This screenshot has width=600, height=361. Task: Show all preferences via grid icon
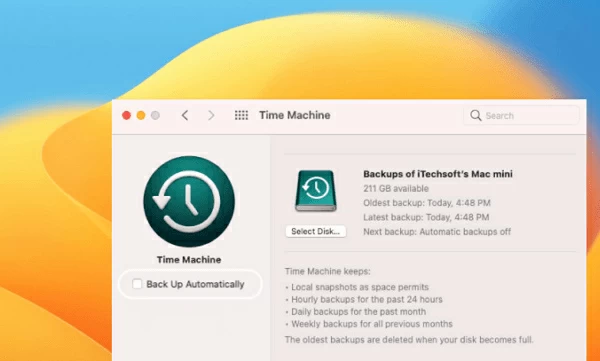click(x=241, y=115)
